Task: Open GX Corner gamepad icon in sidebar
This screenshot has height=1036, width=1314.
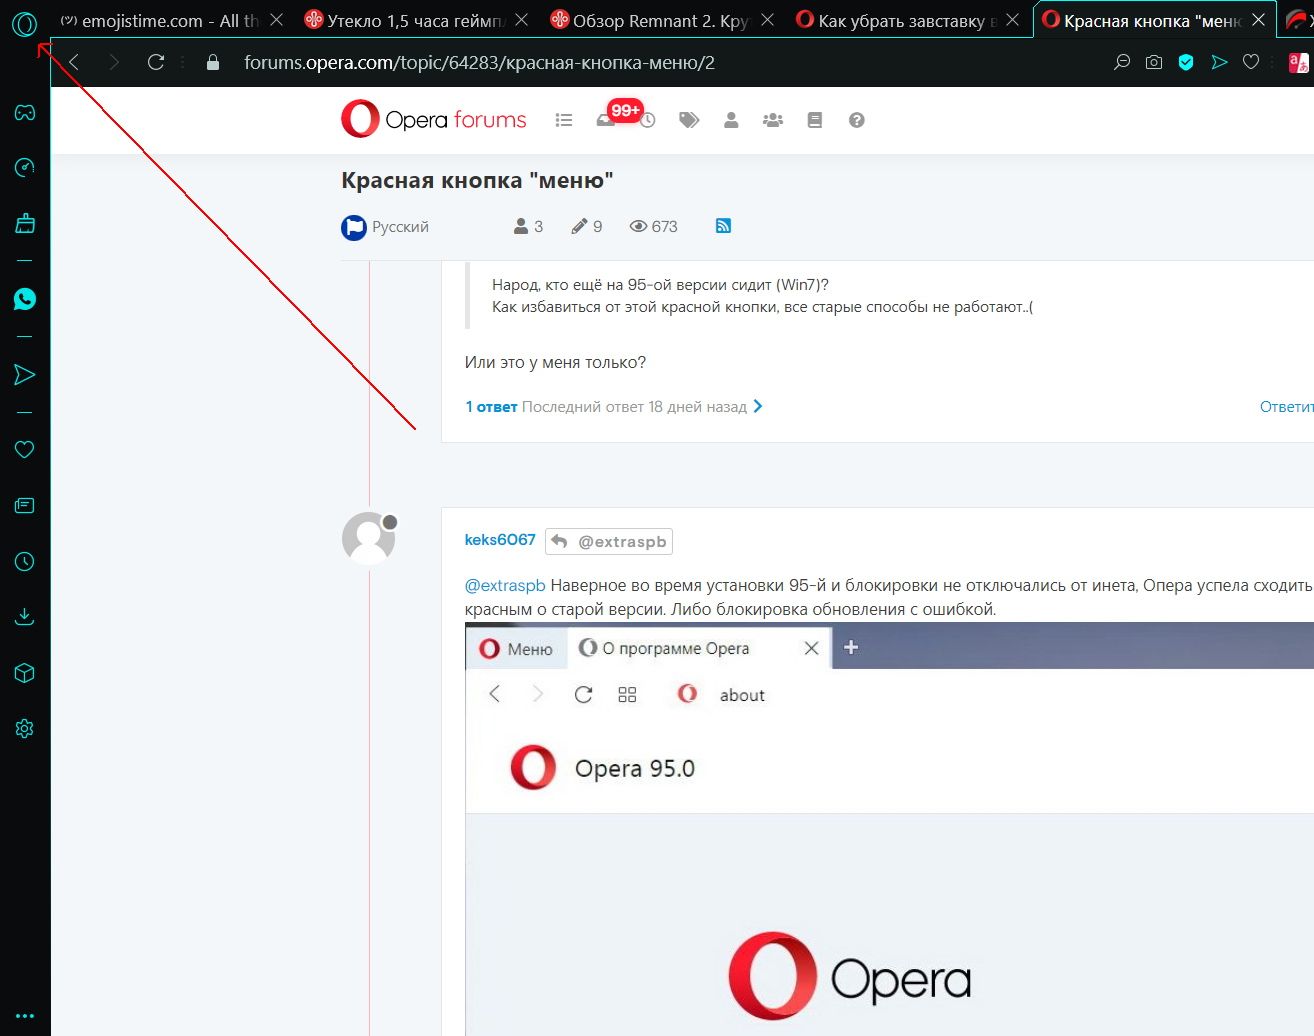Action: click(25, 112)
